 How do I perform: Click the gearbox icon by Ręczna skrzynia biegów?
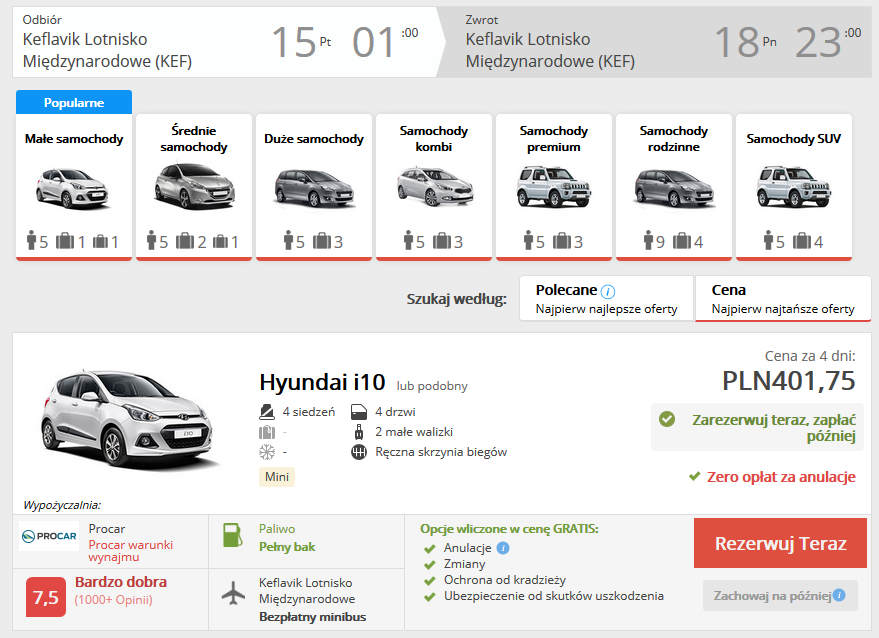pos(359,452)
